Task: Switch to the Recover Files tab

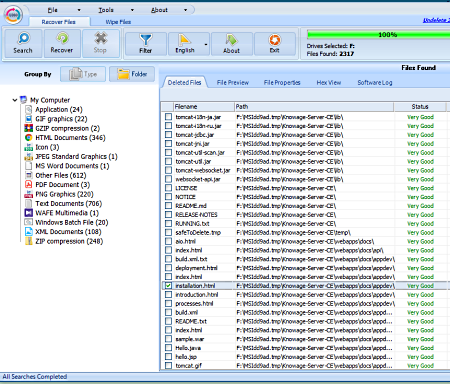Action: click(59, 22)
